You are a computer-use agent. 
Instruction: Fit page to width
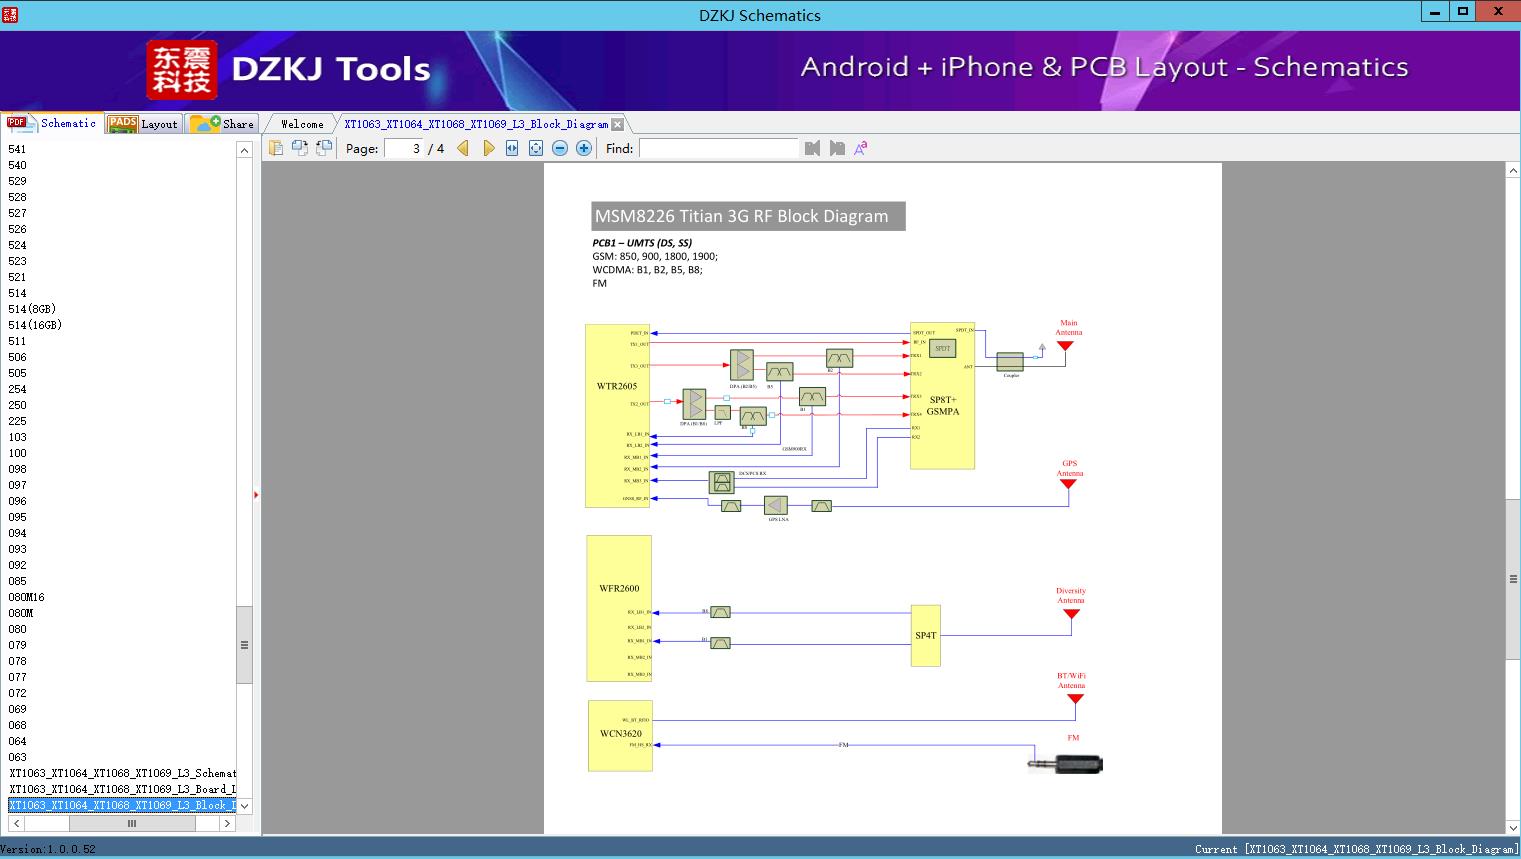click(512, 148)
